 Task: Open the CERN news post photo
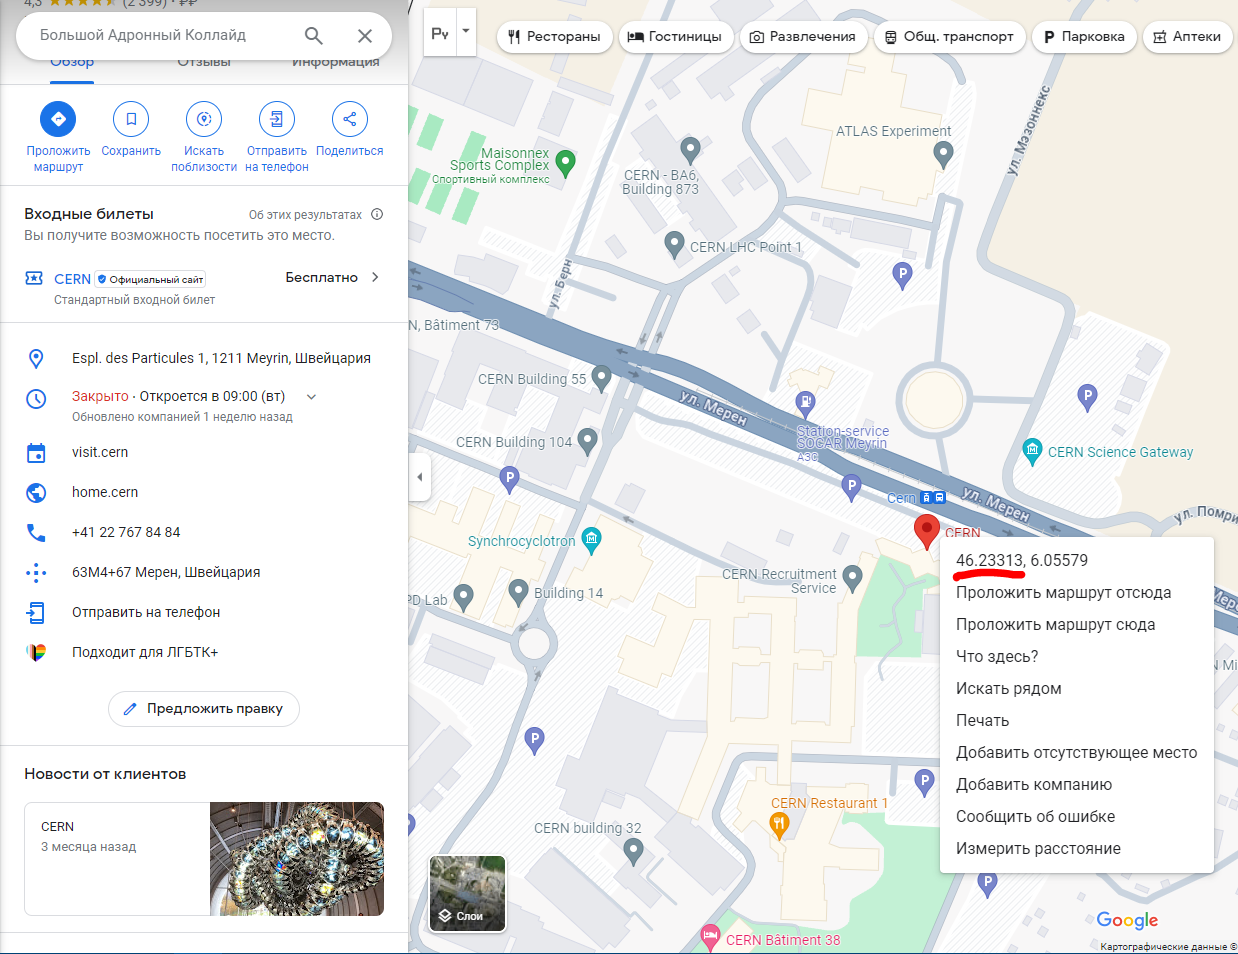pyautogui.click(x=297, y=859)
